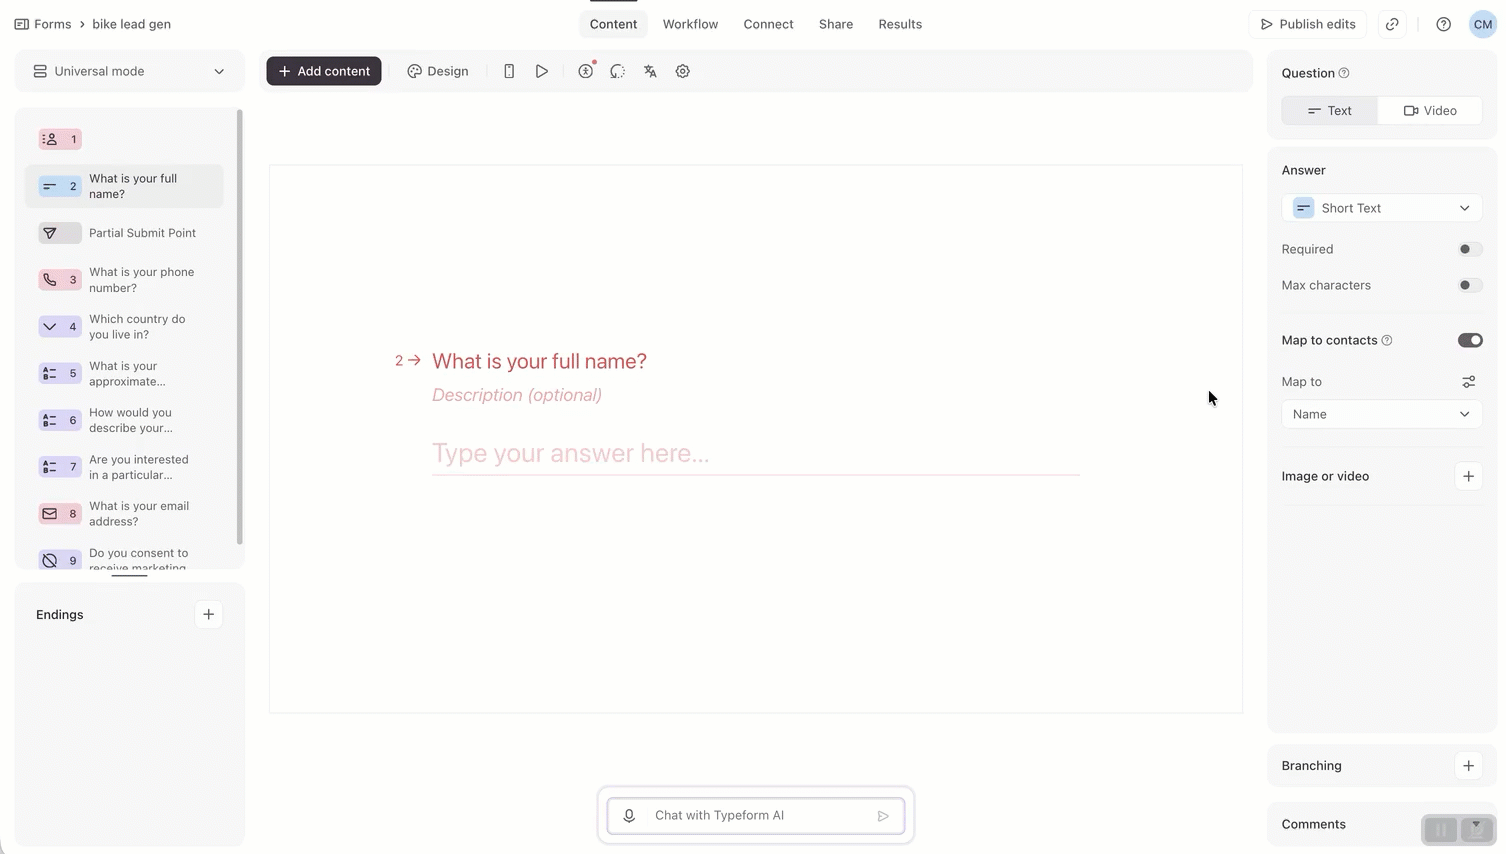Image resolution: width=1506 pixels, height=854 pixels.
Task: Open the Map to Name dropdown
Action: pyautogui.click(x=1381, y=414)
